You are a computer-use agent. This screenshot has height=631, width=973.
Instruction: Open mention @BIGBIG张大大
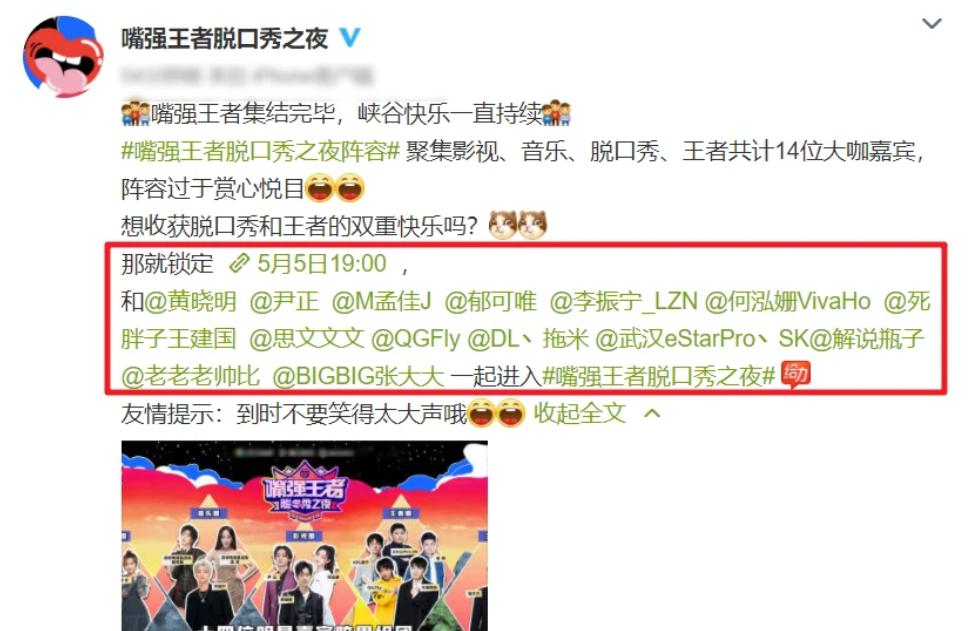[x=358, y=376]
